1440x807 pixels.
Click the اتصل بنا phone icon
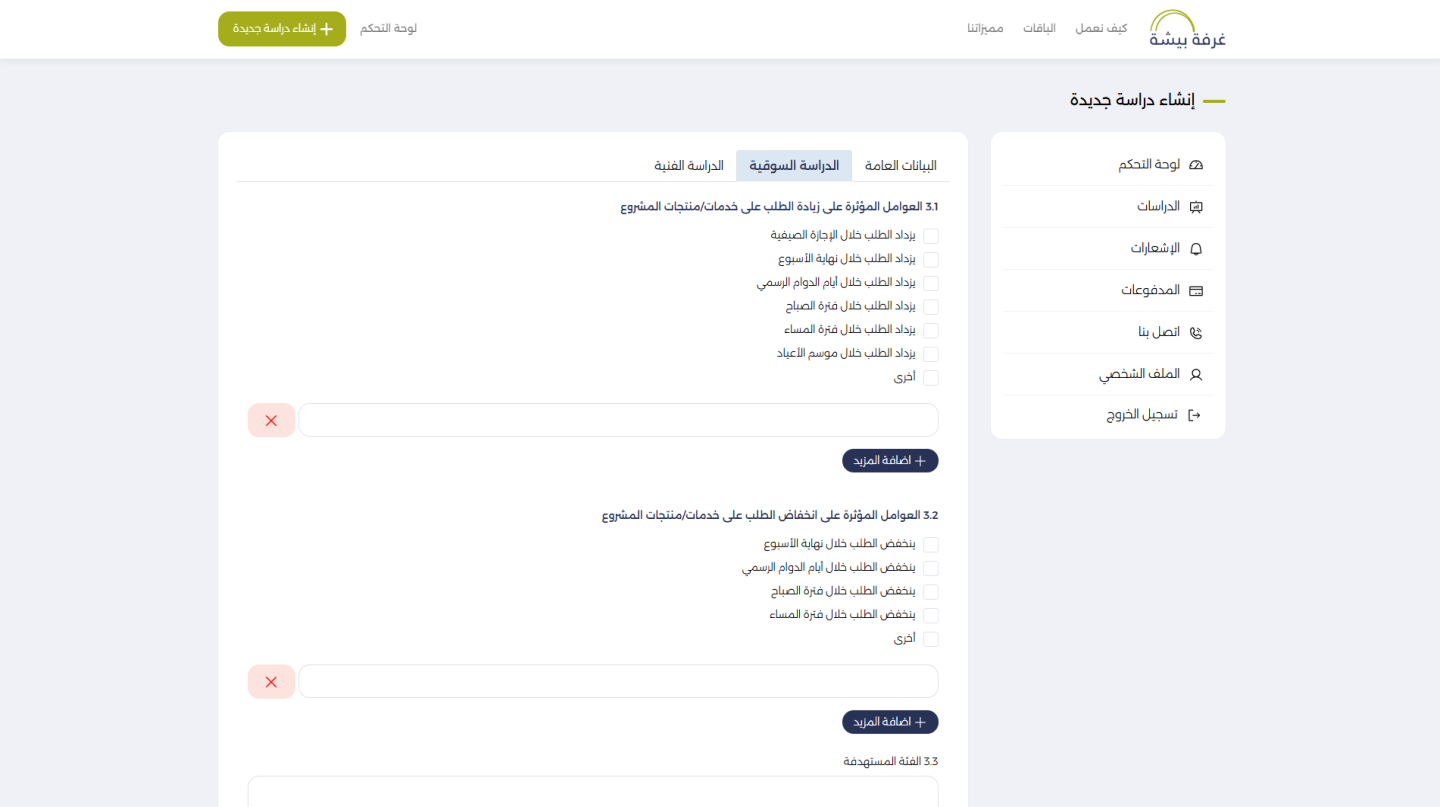1195,333
